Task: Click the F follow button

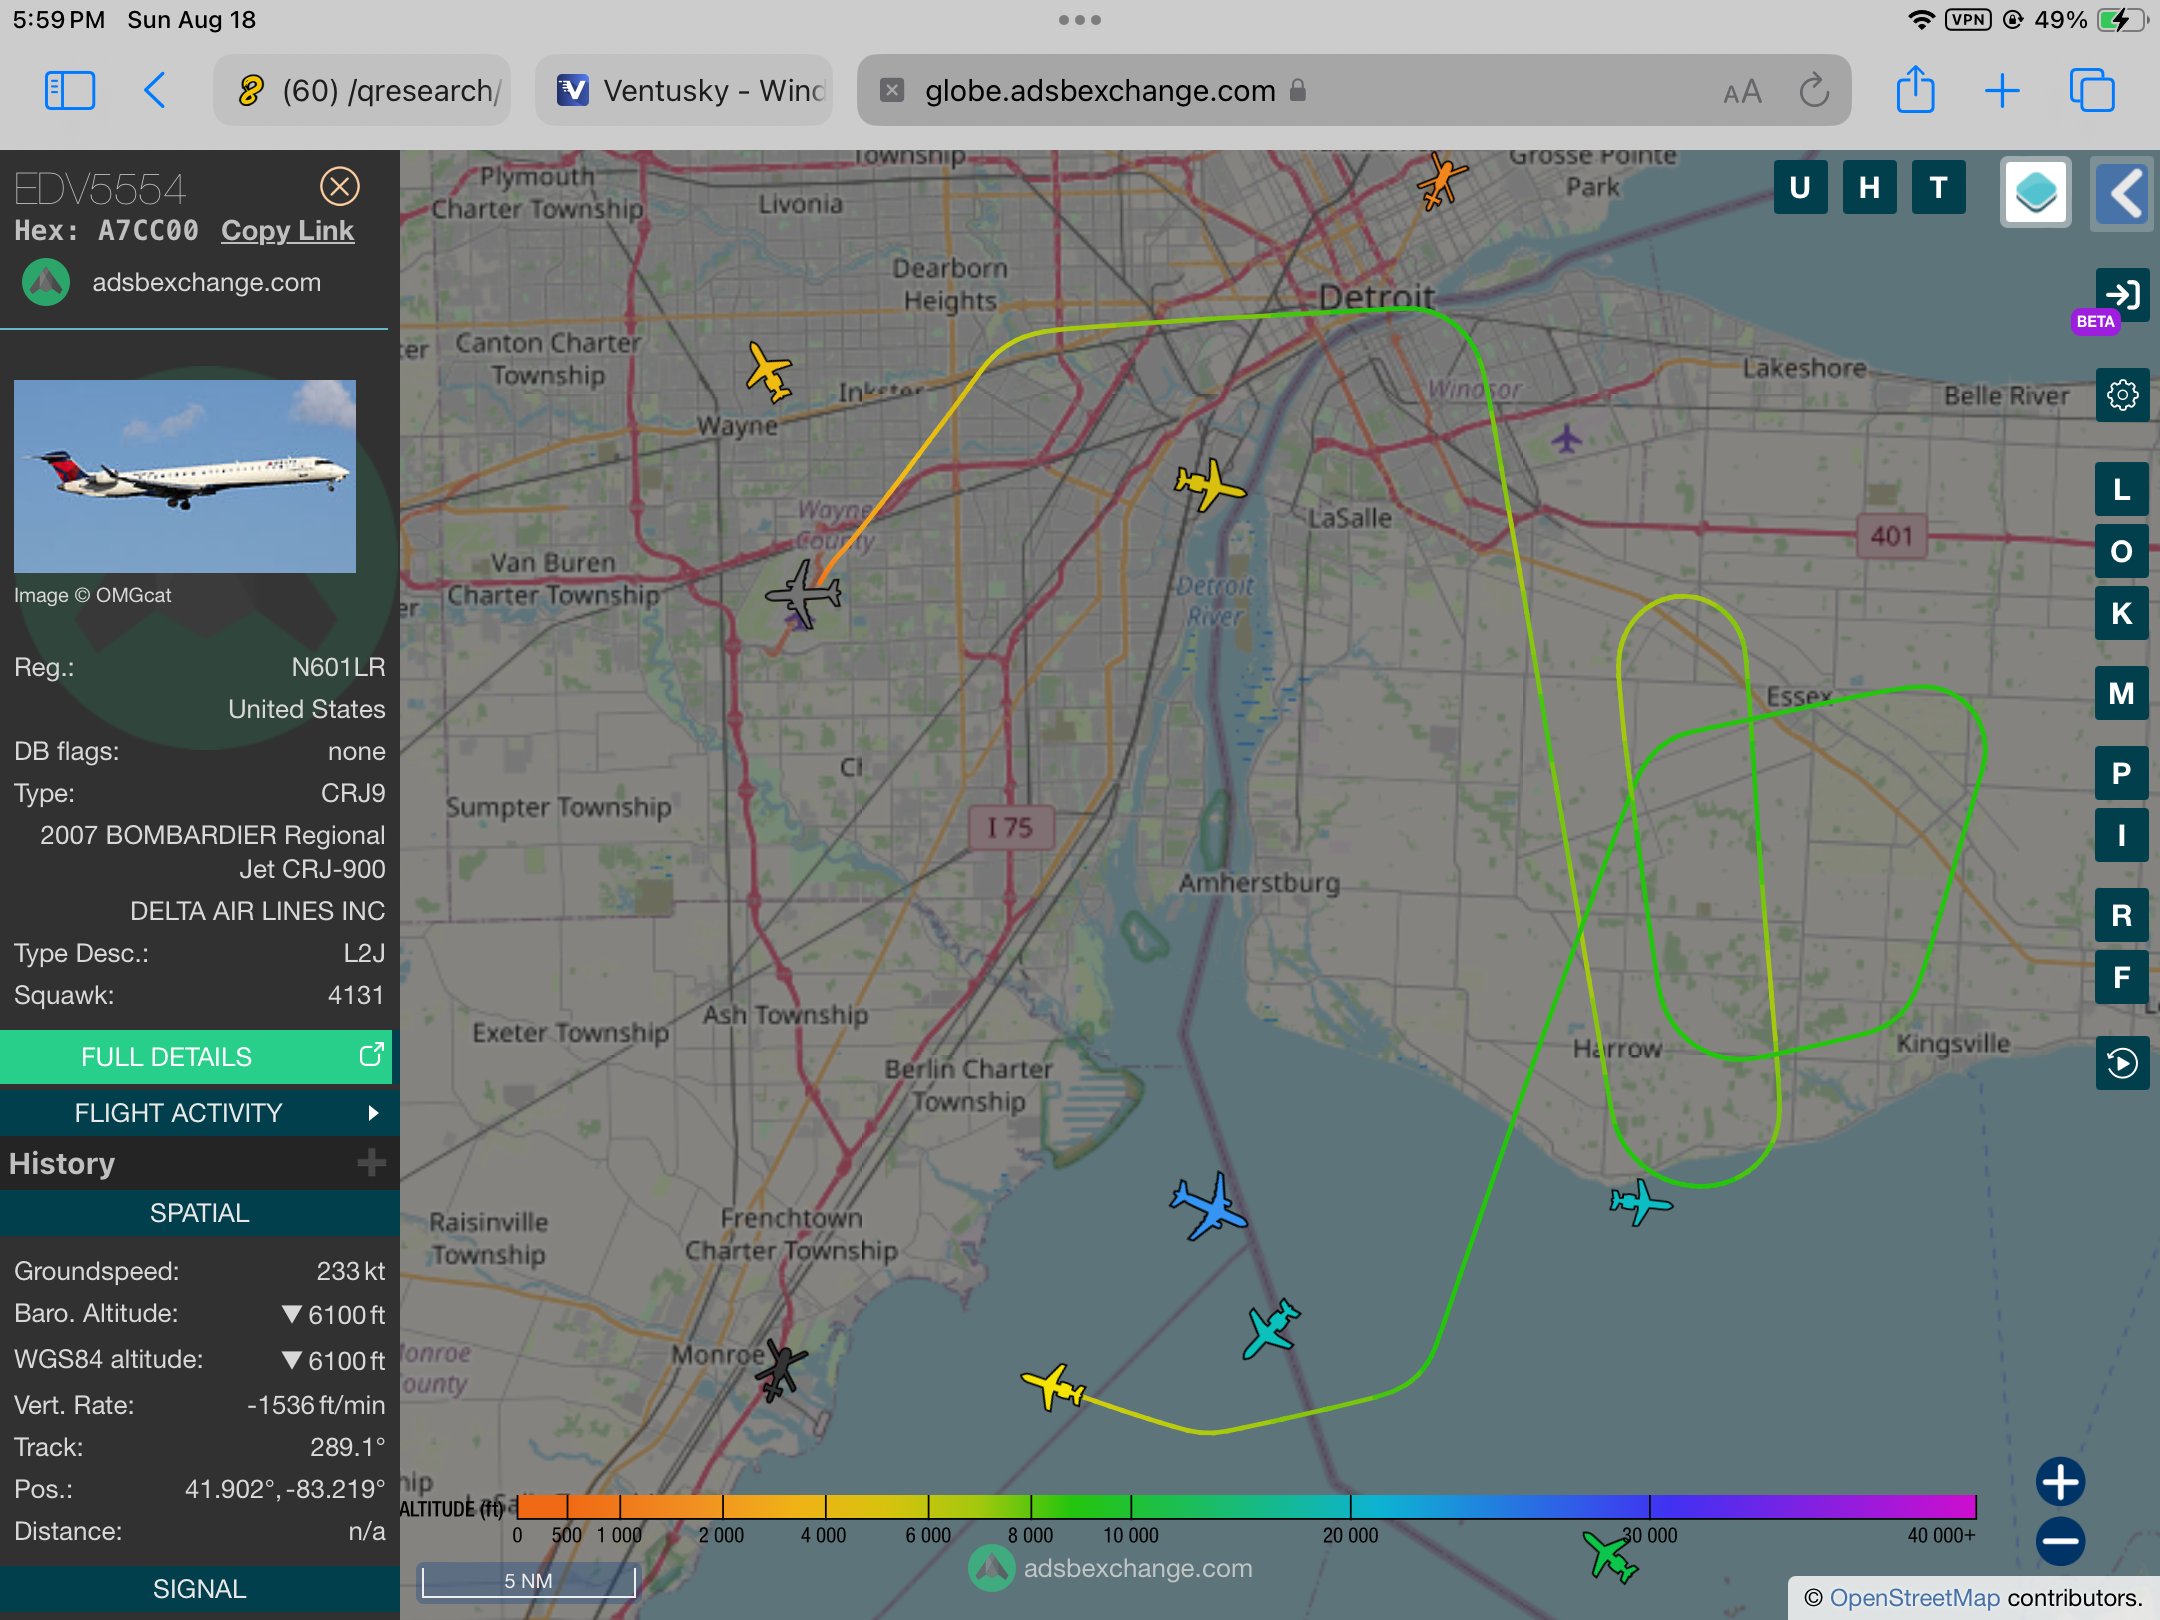Action: (x=2122, y=977)
